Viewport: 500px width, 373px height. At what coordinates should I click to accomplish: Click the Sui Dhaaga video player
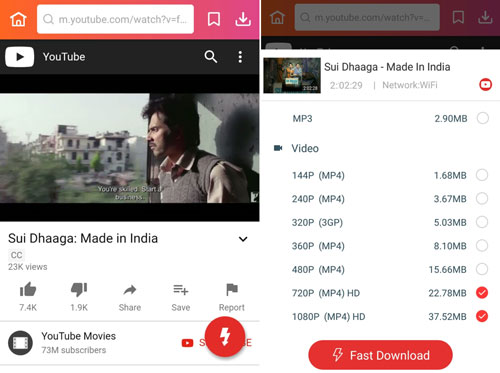[x=130, y=148]
